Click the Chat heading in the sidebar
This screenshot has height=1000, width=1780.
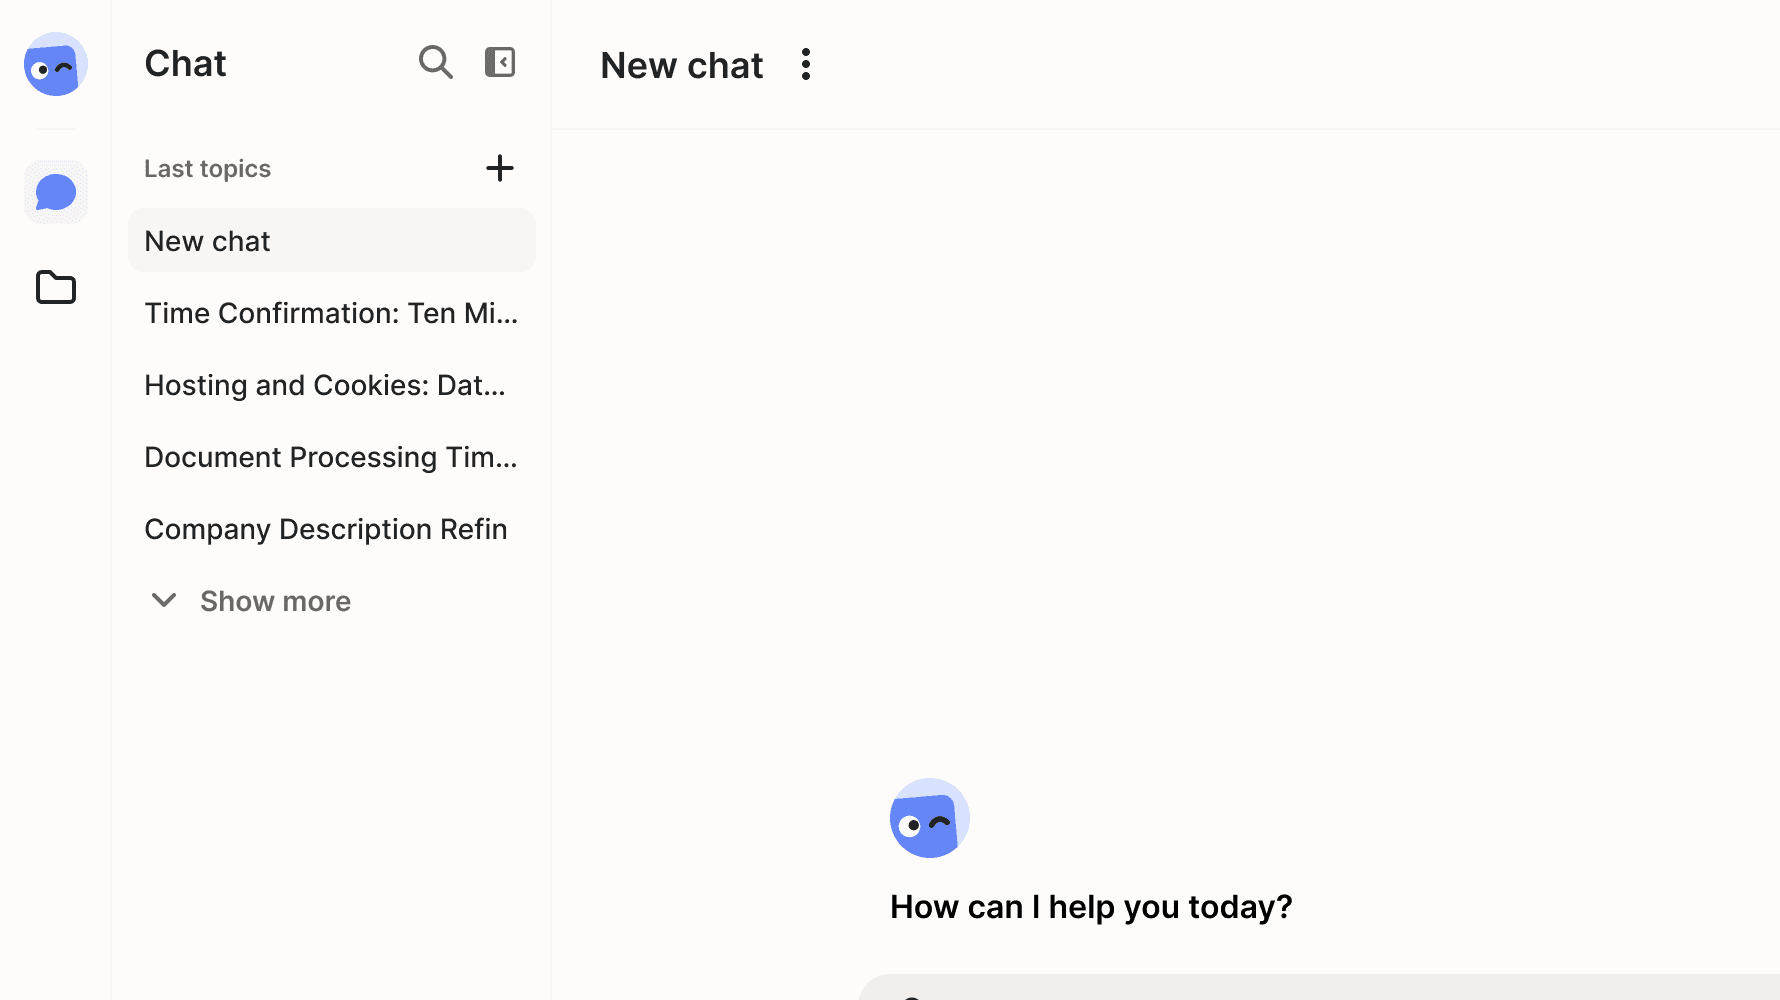(184, 62)
